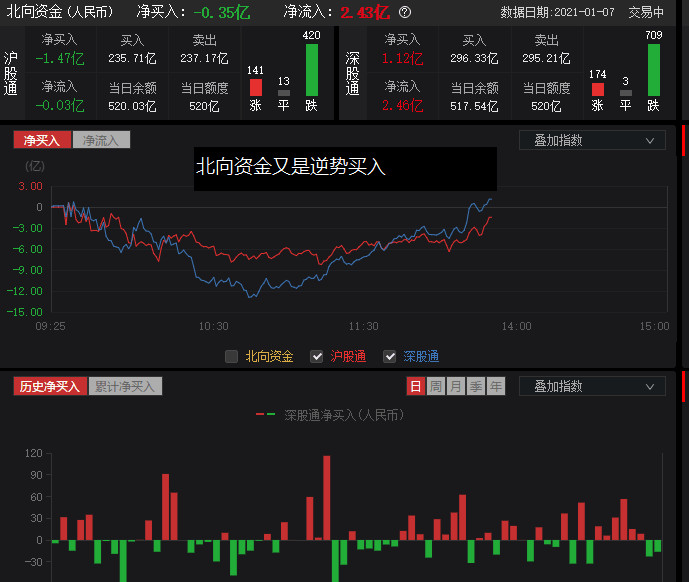Click the green 跌 bar in 沪股通 panel
Screen dimensions: 689x582
(311, 70)
